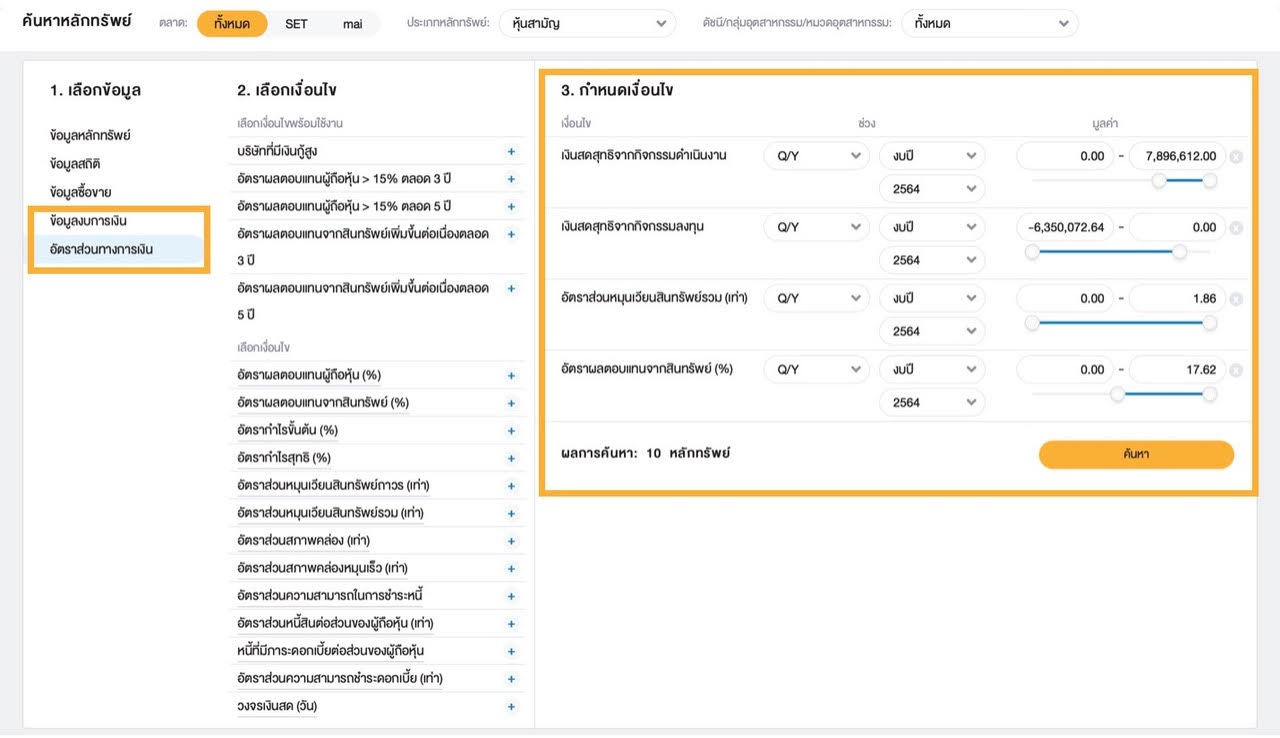The width and height of the screenshot is (1280, 738).
Task: Remove อัตราผลตอบแทนจากสินทรัพย์ (%) condition with x icon
Action: pos(1236,371)
